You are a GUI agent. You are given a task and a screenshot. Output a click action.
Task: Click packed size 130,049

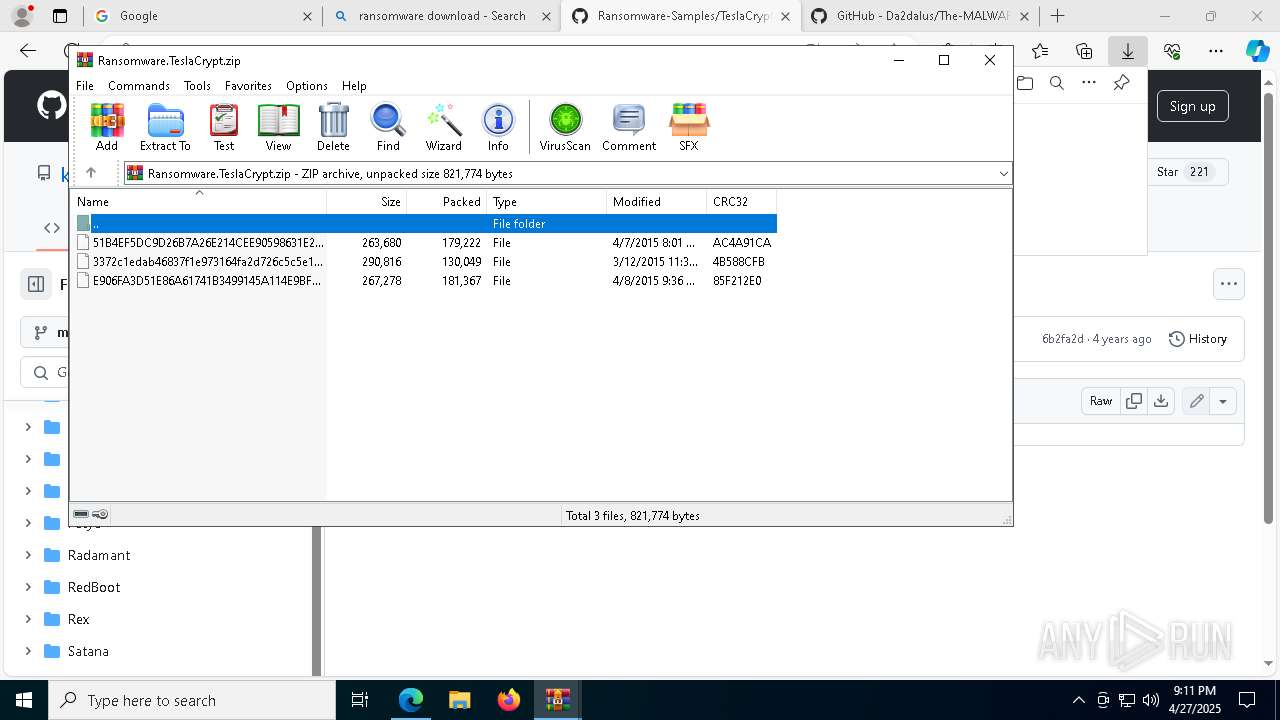tap(461, 262)
